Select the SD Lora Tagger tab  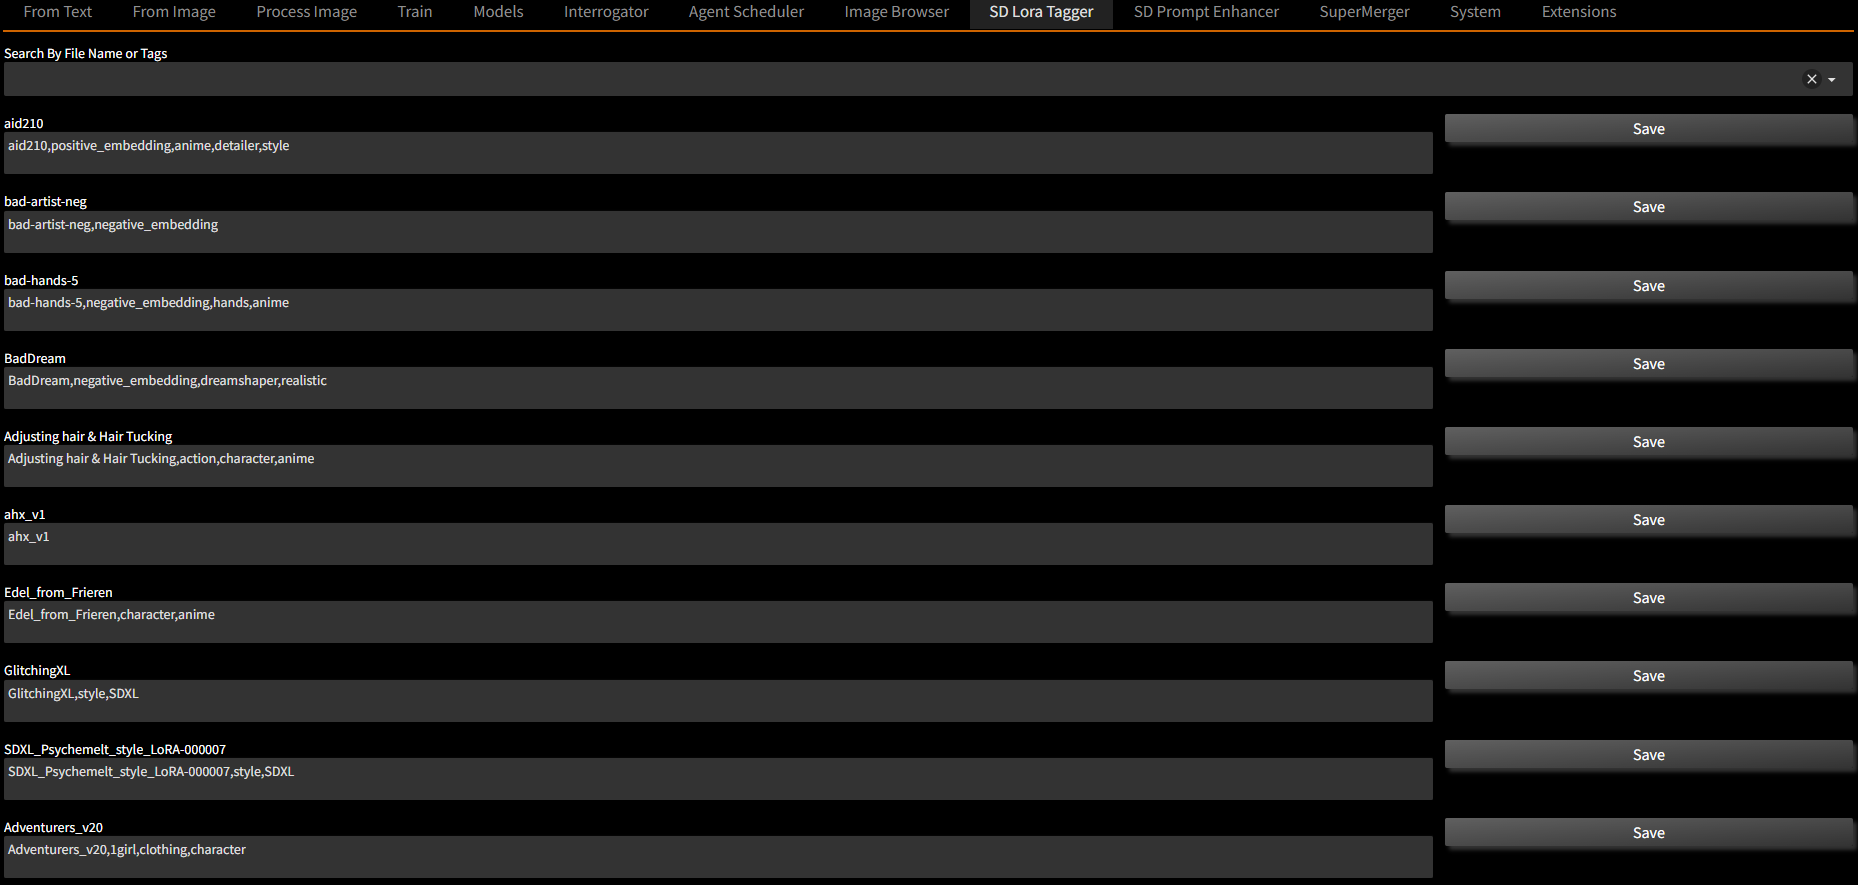point(1041,13)
